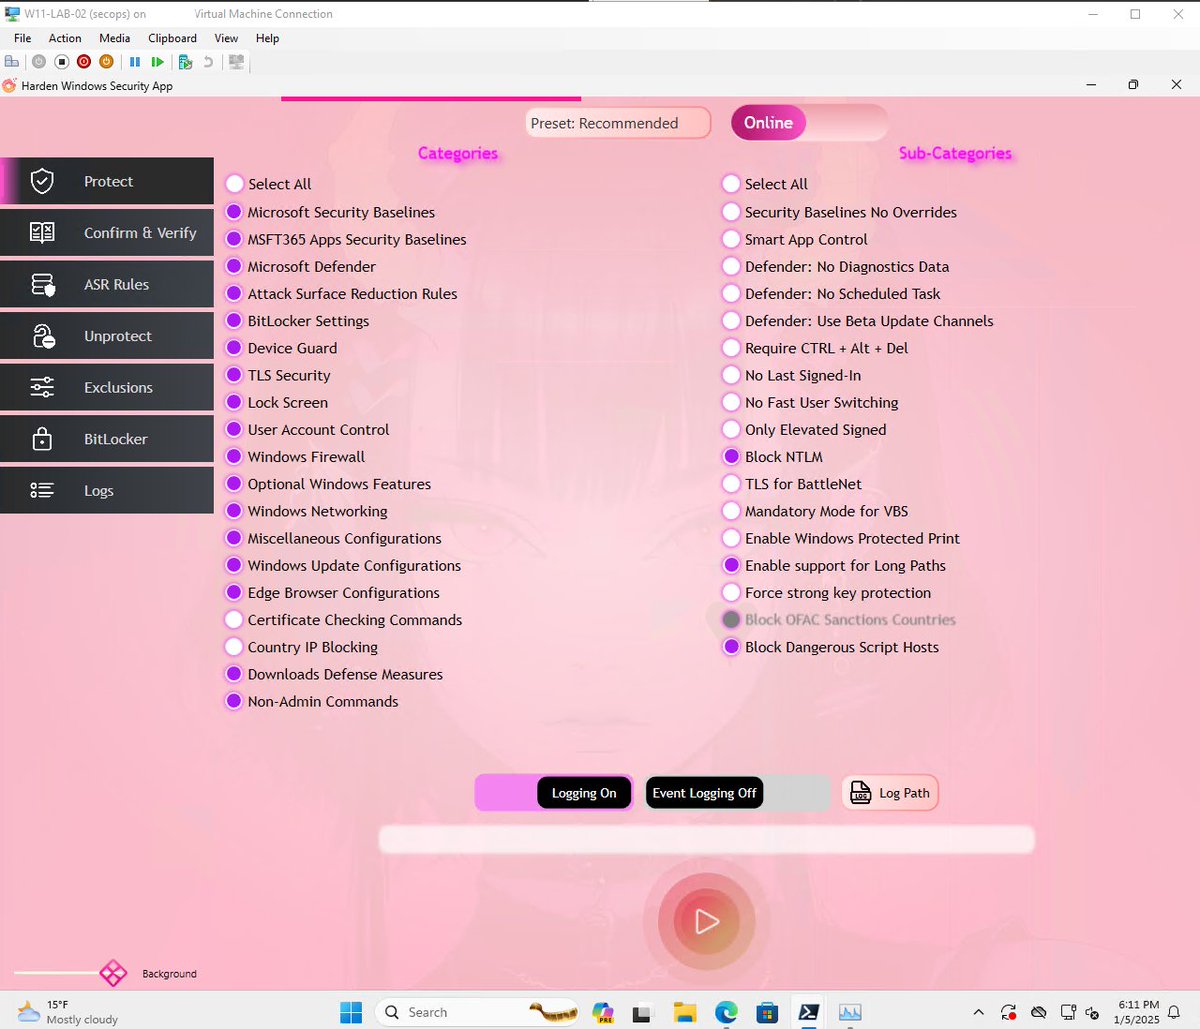The width and height of the screenshot is (1200, 1029).
Task: Toggle the TLS Security category
Action: coord(278,375)
